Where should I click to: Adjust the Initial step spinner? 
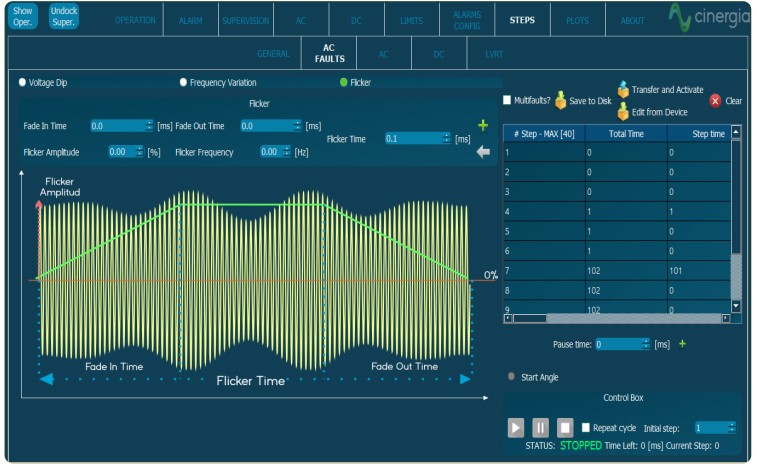(731, 426)
